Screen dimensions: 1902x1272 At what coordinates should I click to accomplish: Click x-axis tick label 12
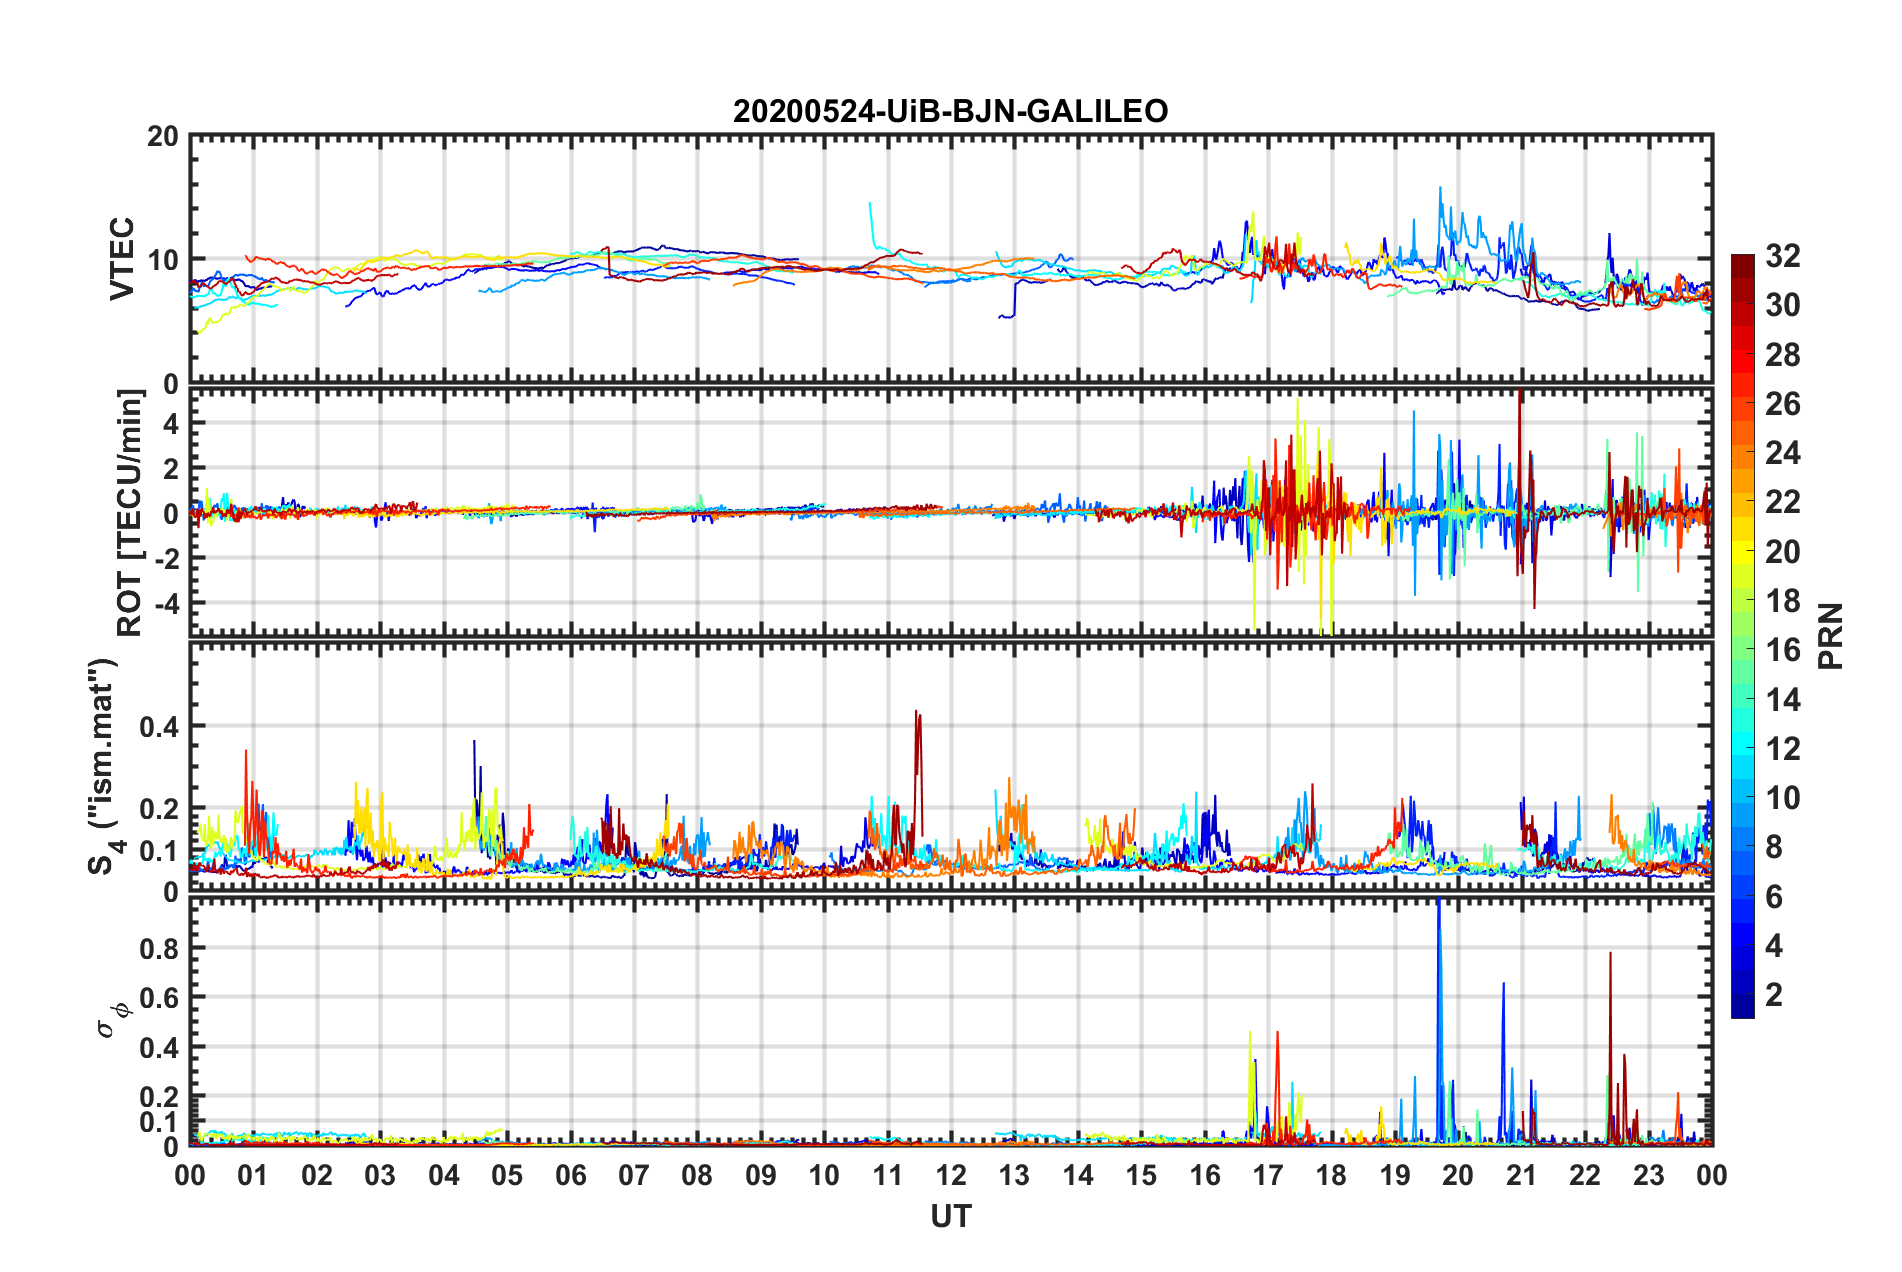[951, 1175]
